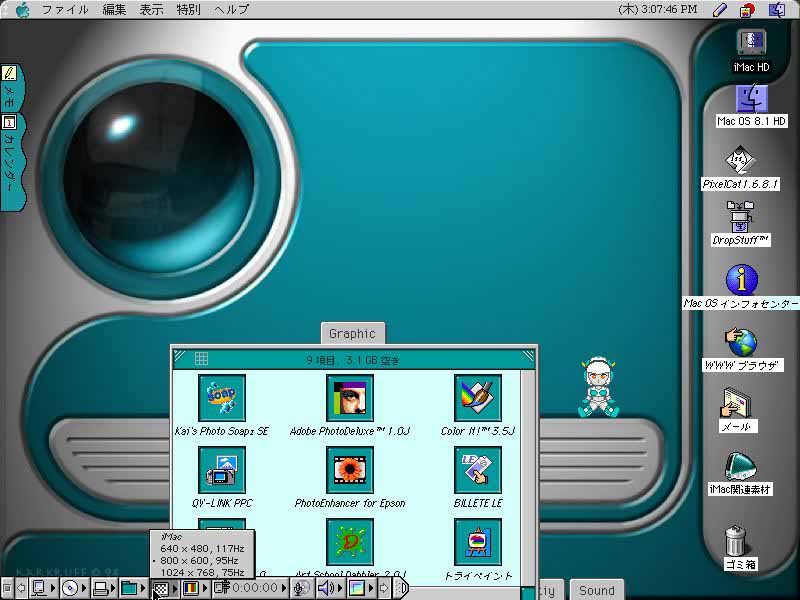Image resolution: width=800 pixels, height=600 pixels.
Task: Choose 1024 × 768, 75Hz resolution
Action: click(x=203, y=572)
